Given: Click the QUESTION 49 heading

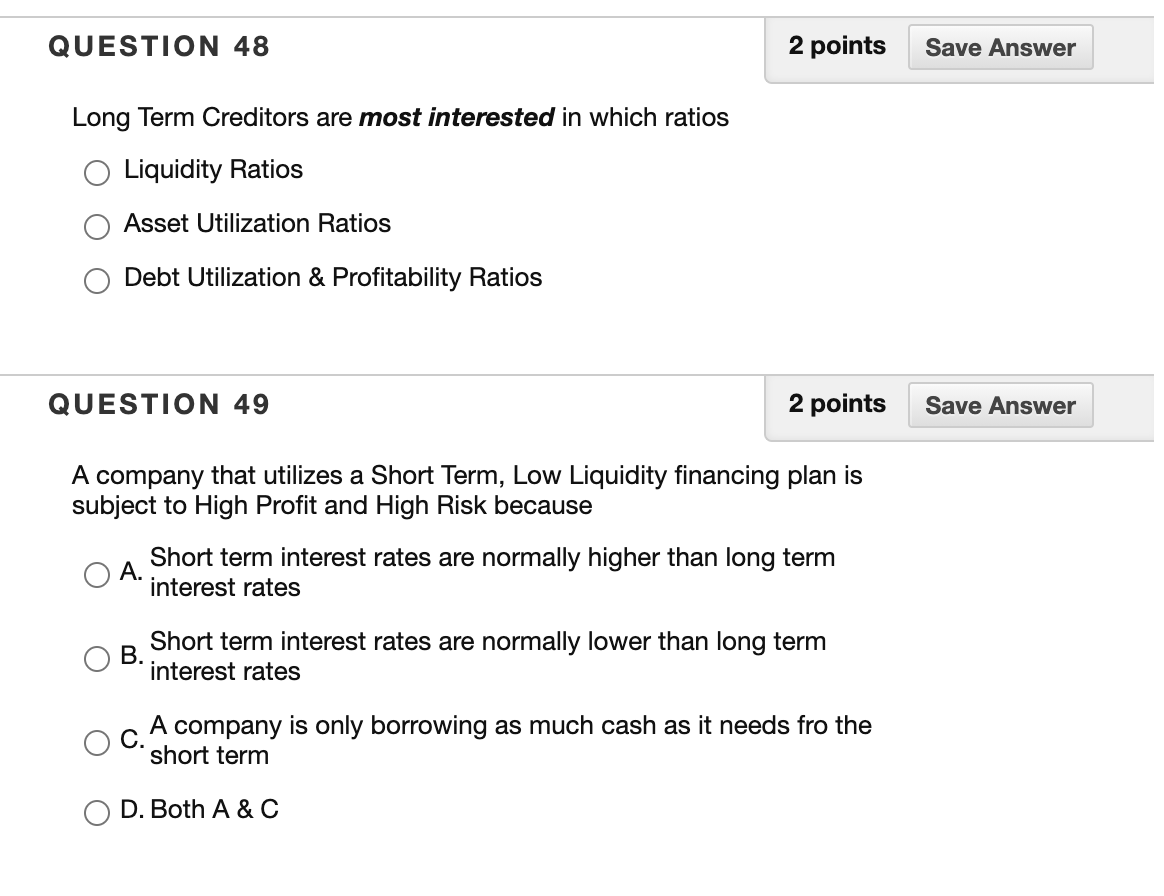Looking at the screenshot, I should (159, 404).
